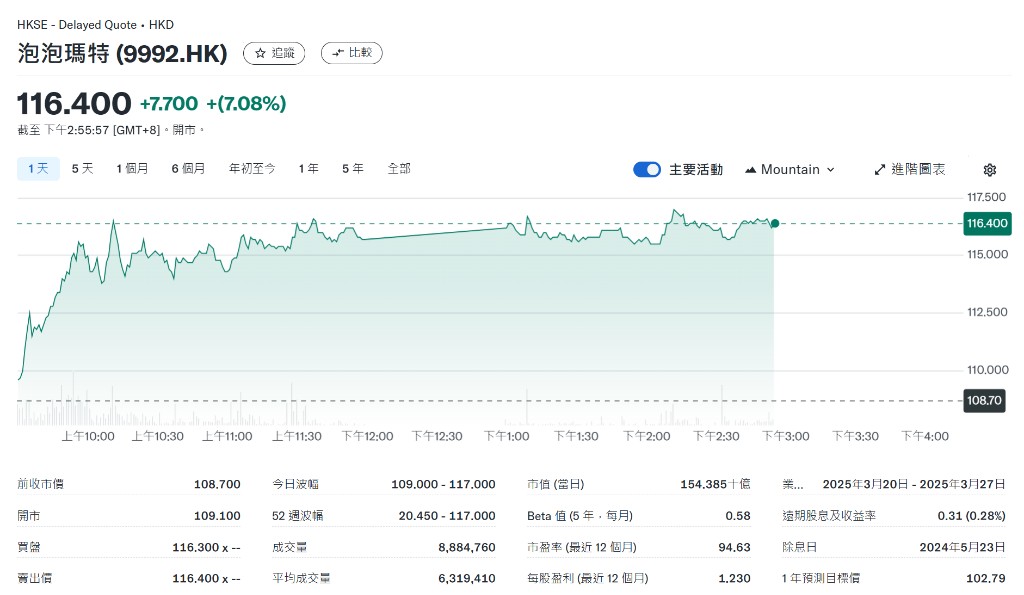Click the 平均成交量 value 6,319,410
The height and width of the screenshot is (595, 1024).
[x=467, y=578]
